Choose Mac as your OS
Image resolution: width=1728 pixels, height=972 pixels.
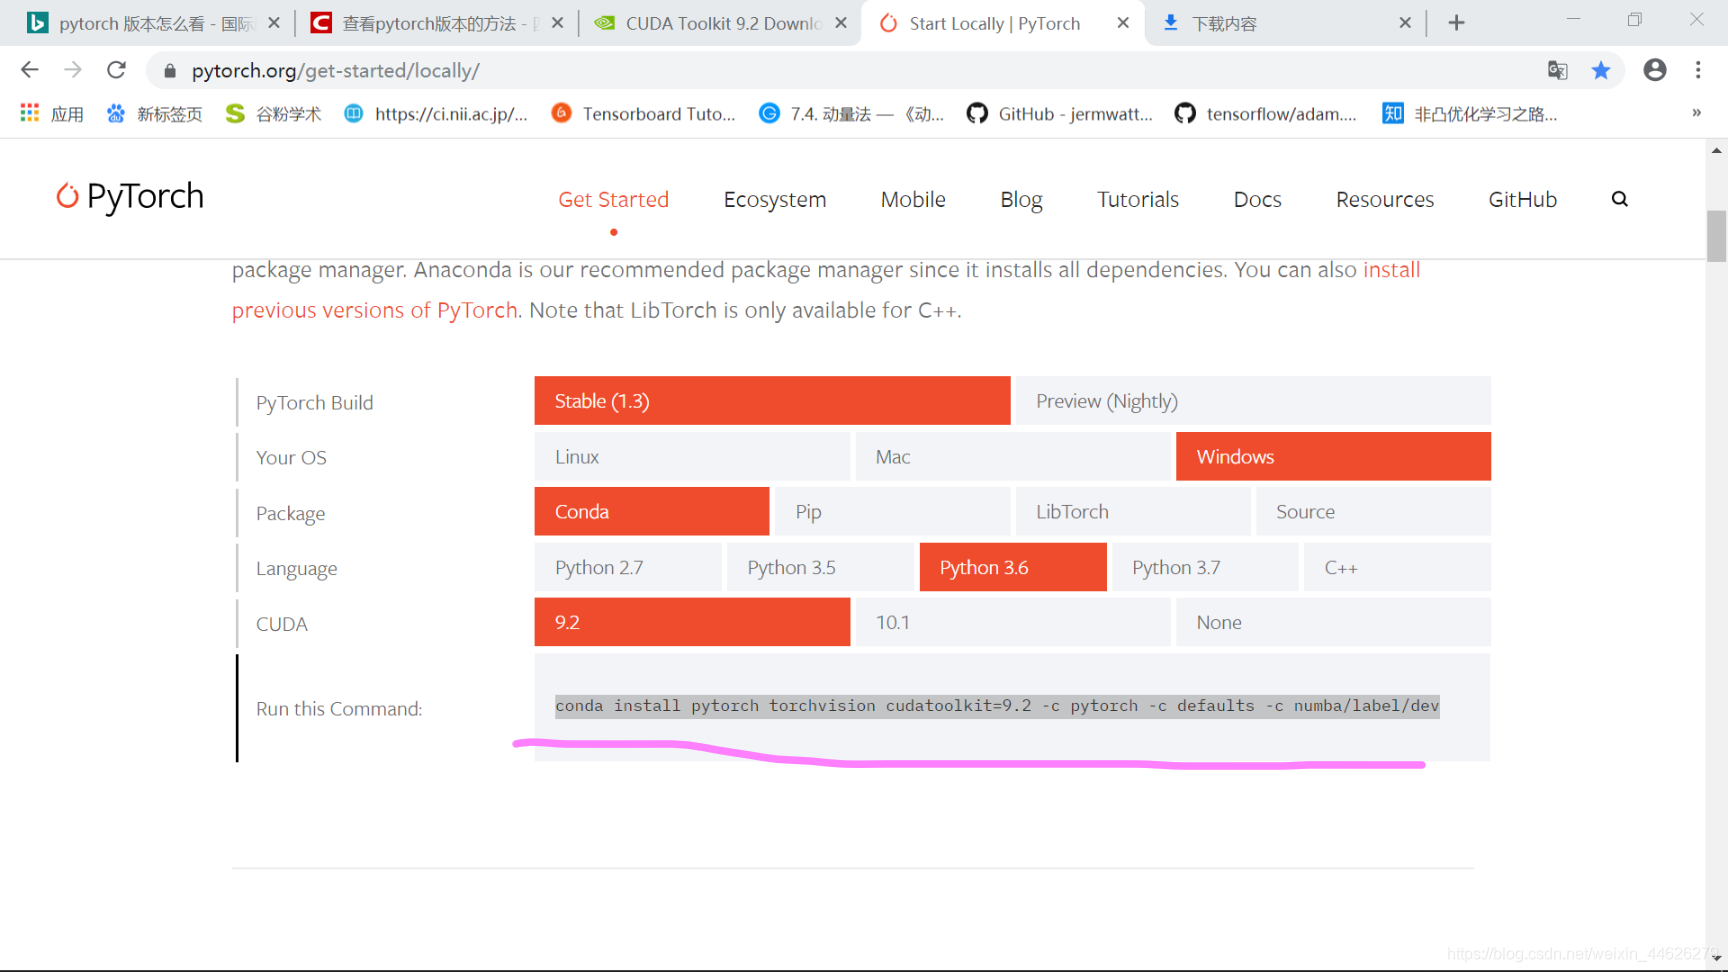pyautogui.click(x=1013, y=457)
